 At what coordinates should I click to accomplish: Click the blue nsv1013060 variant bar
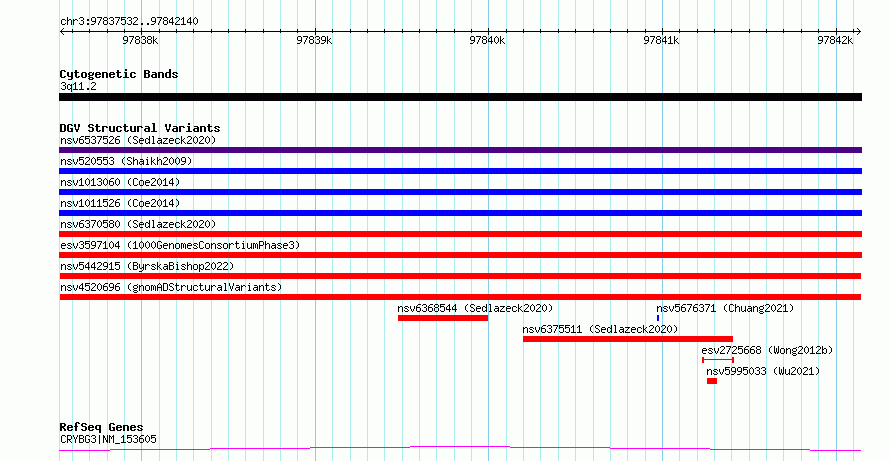460,192
